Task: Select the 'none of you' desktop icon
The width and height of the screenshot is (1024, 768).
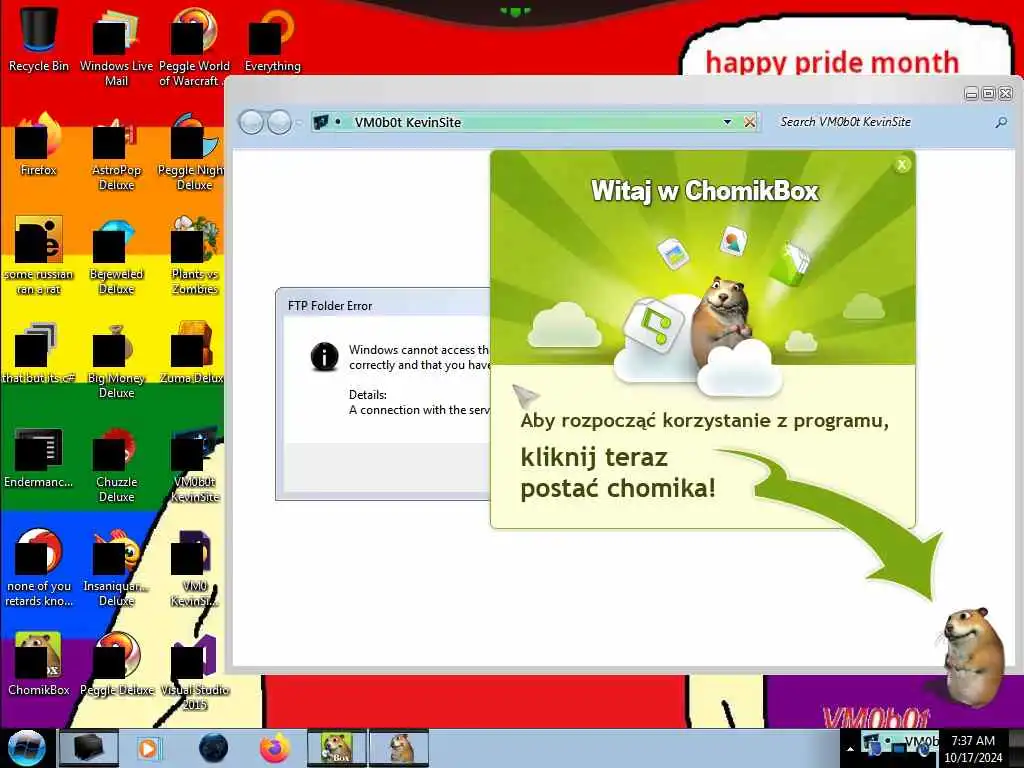Action: [39, 567]
